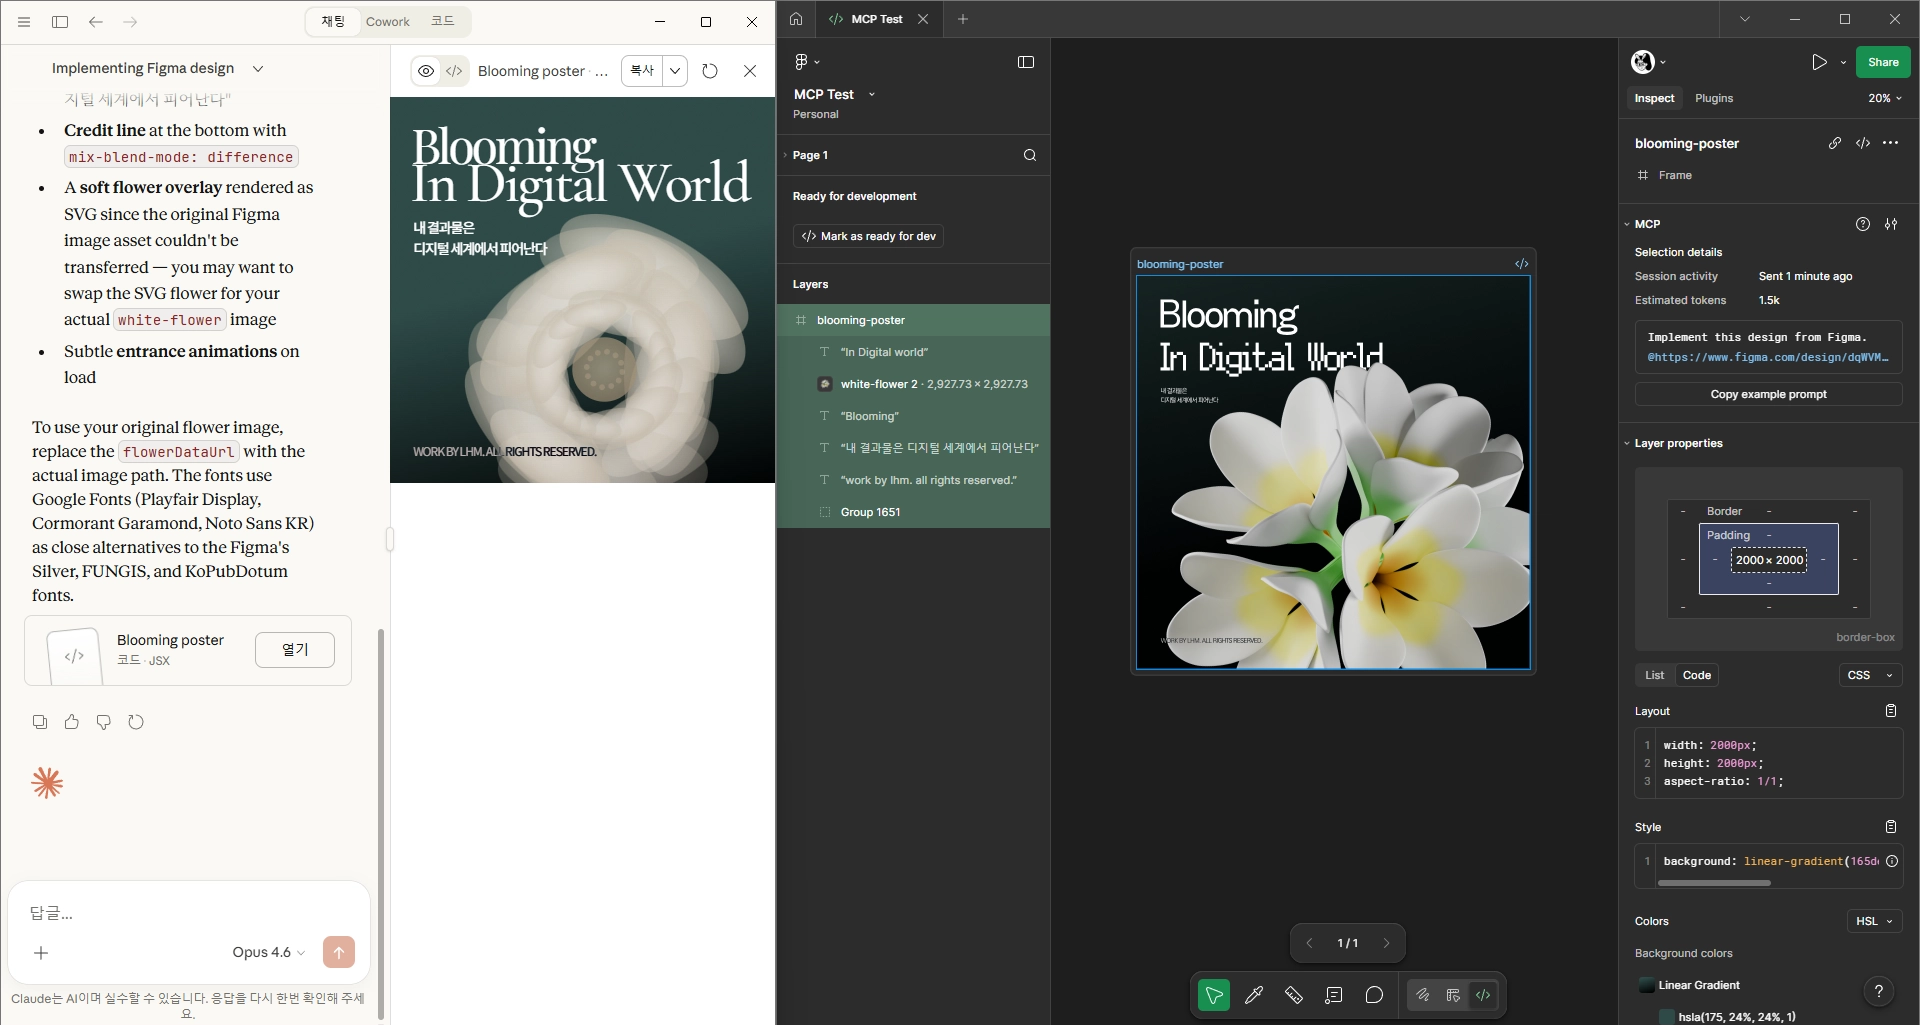This screenshot has width=1920, height=1025.
Task: Select the eyedropper tool in Figma toolbar
Action: click(x=1253, y=995)
